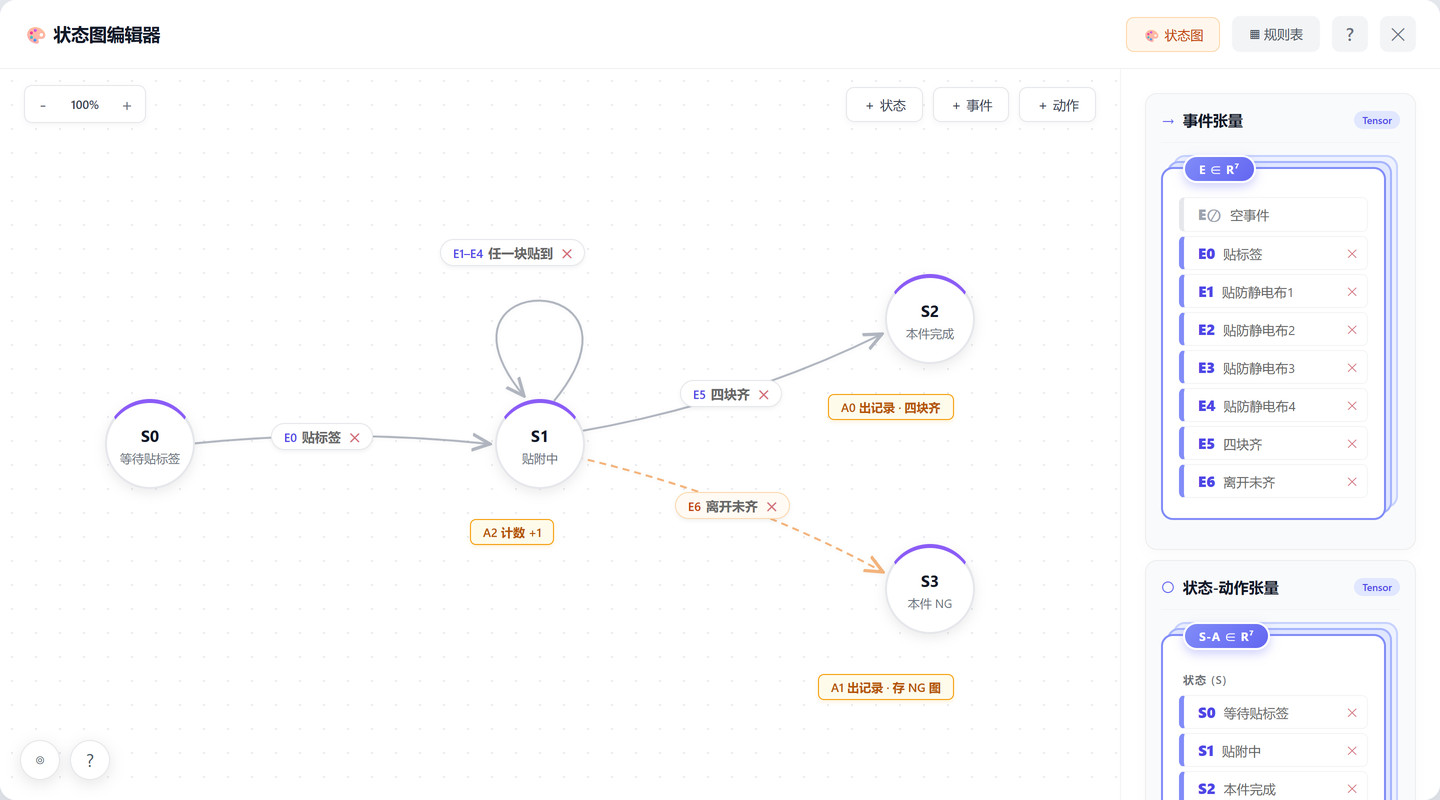Delete event E4 贴防静电布4 from the list
1440x800 pixels.
[1352, 406]
